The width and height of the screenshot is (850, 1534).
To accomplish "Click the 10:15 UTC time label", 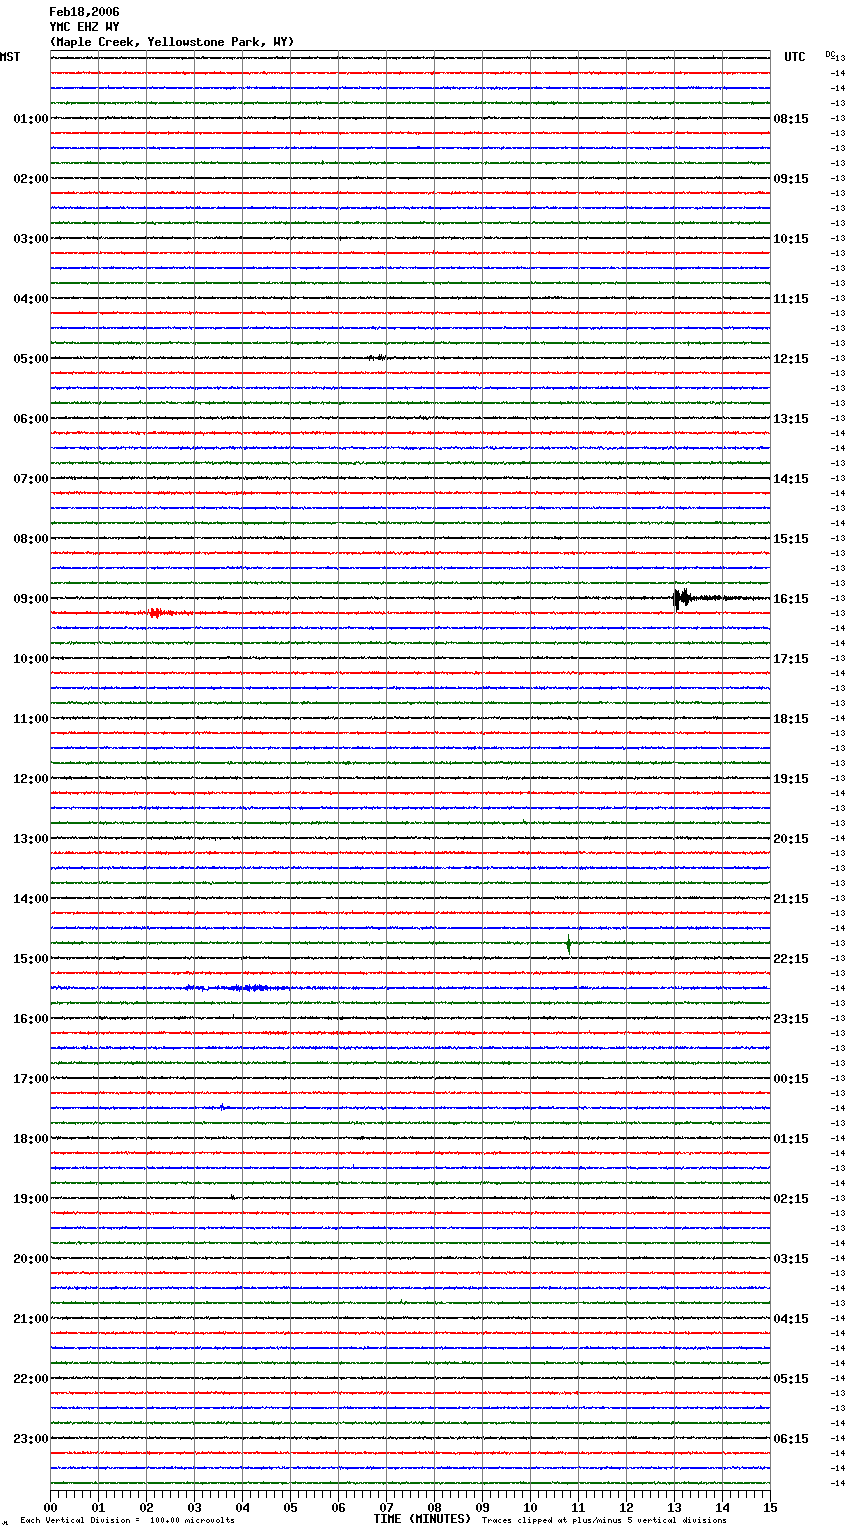I will 791,239.
